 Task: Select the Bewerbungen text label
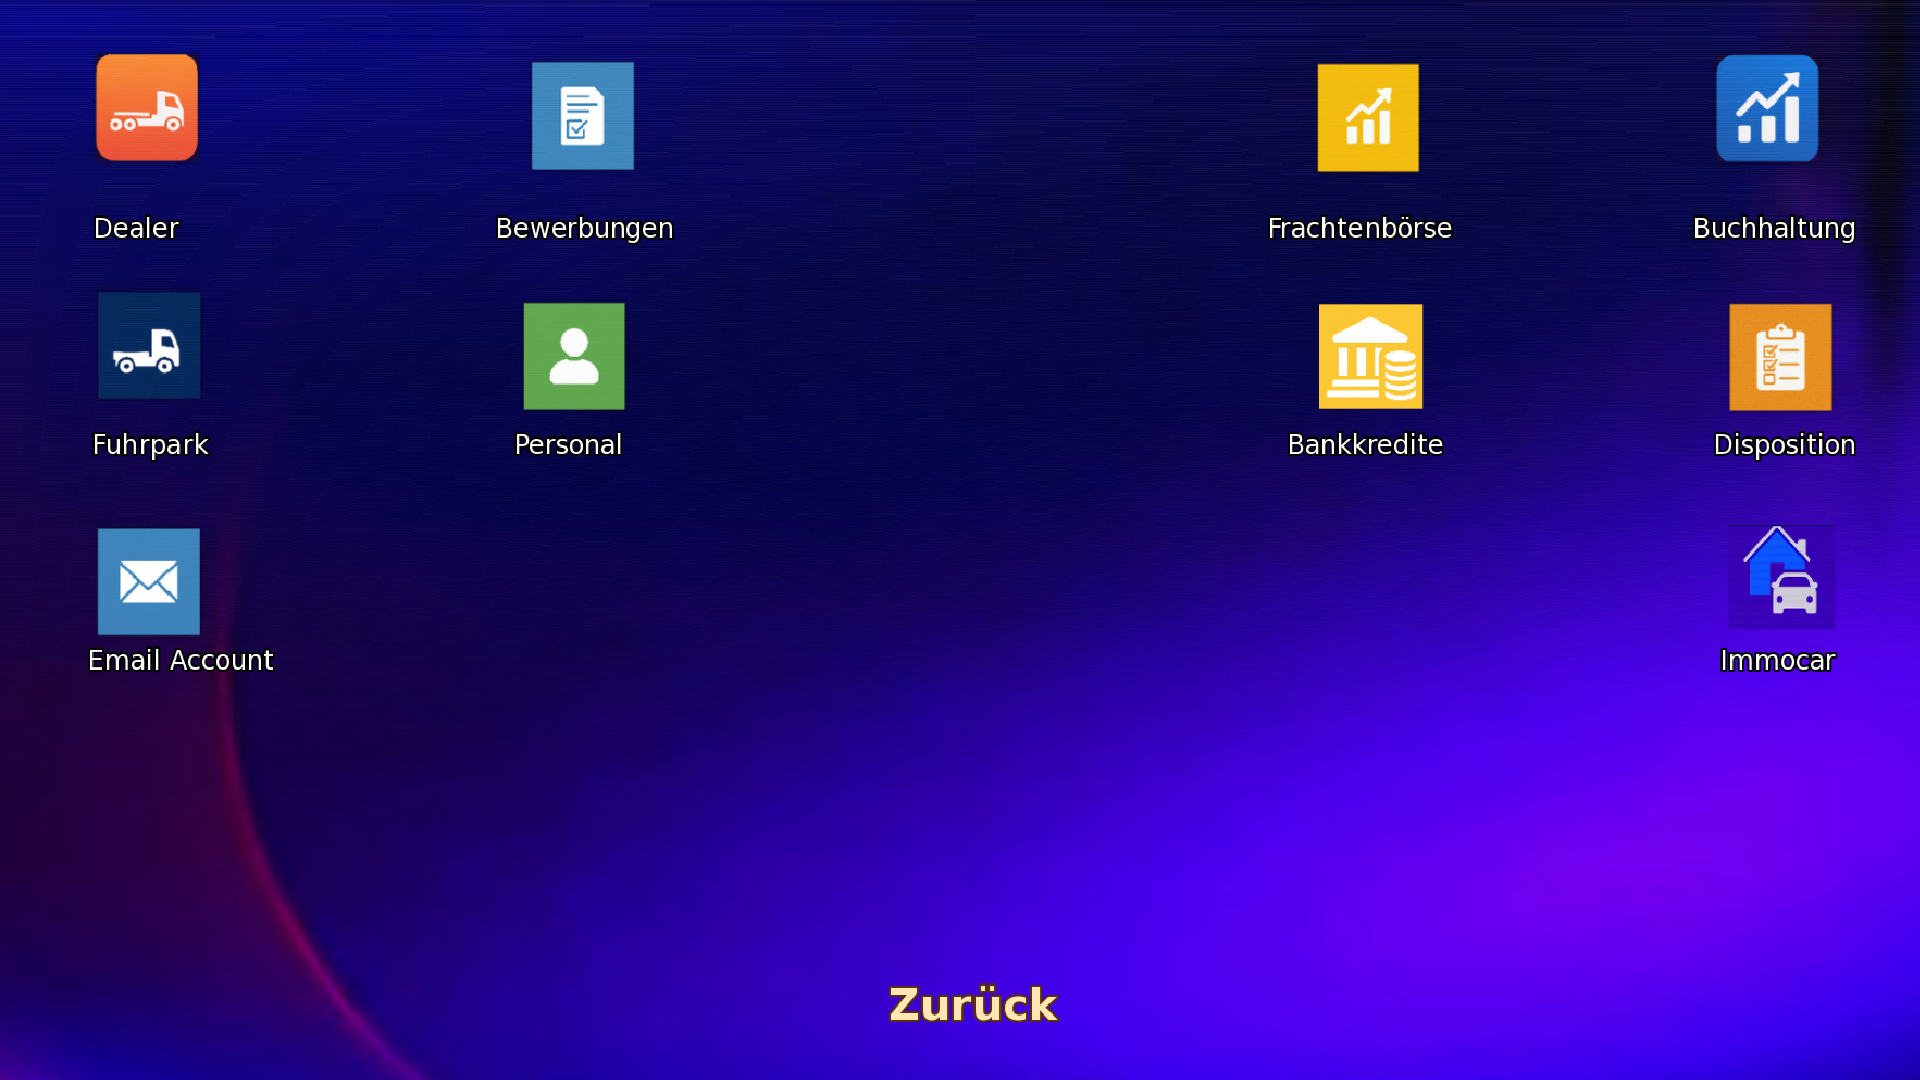[x=585, y=229]
